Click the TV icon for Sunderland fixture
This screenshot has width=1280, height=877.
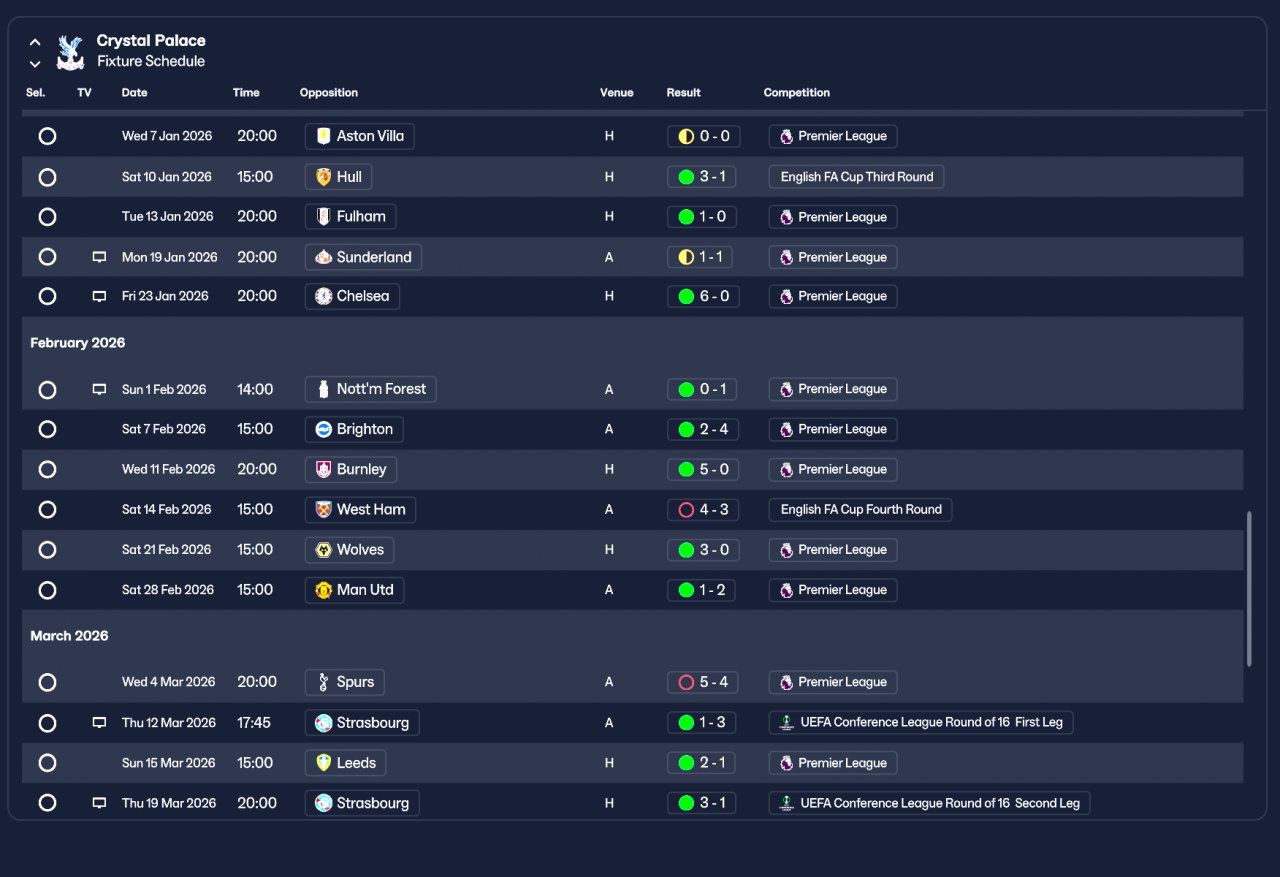[x=99, y=257]
